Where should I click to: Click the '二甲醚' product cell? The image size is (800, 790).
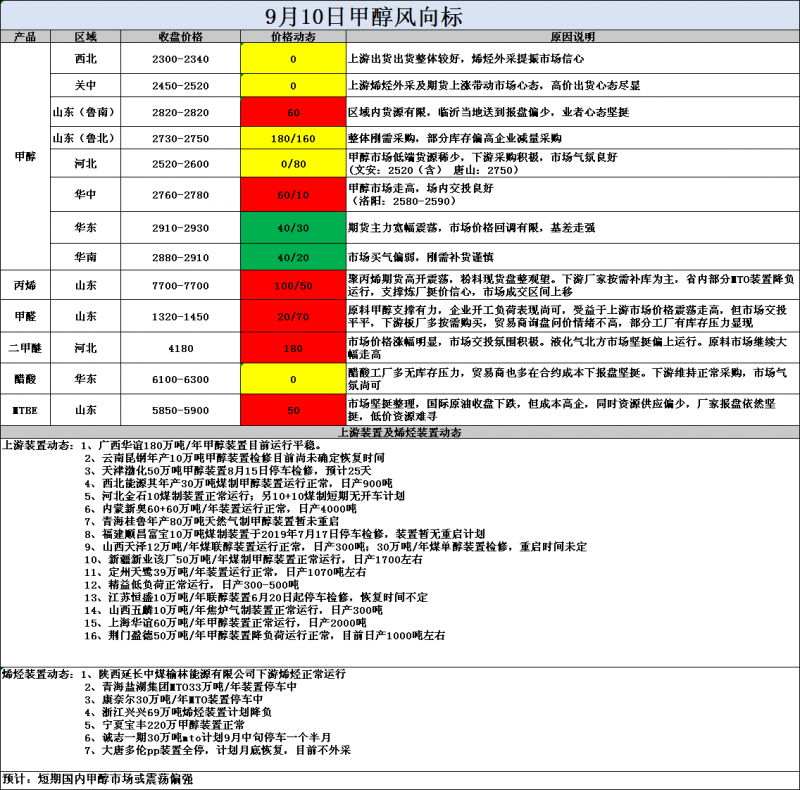coord(25,348)
